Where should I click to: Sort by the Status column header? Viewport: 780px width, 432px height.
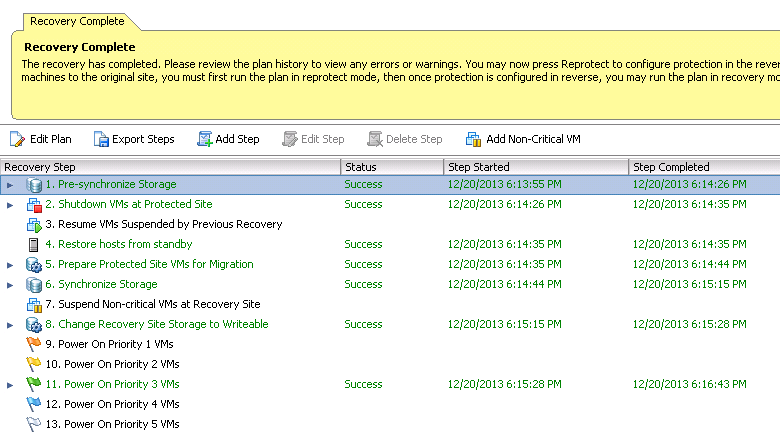point(392,167)
